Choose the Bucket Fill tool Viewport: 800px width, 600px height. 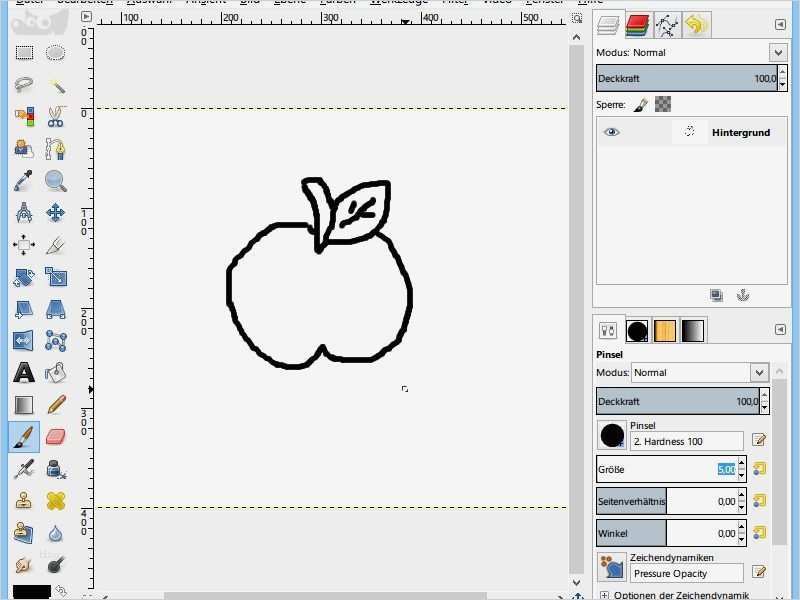click(x=57, y=373)
